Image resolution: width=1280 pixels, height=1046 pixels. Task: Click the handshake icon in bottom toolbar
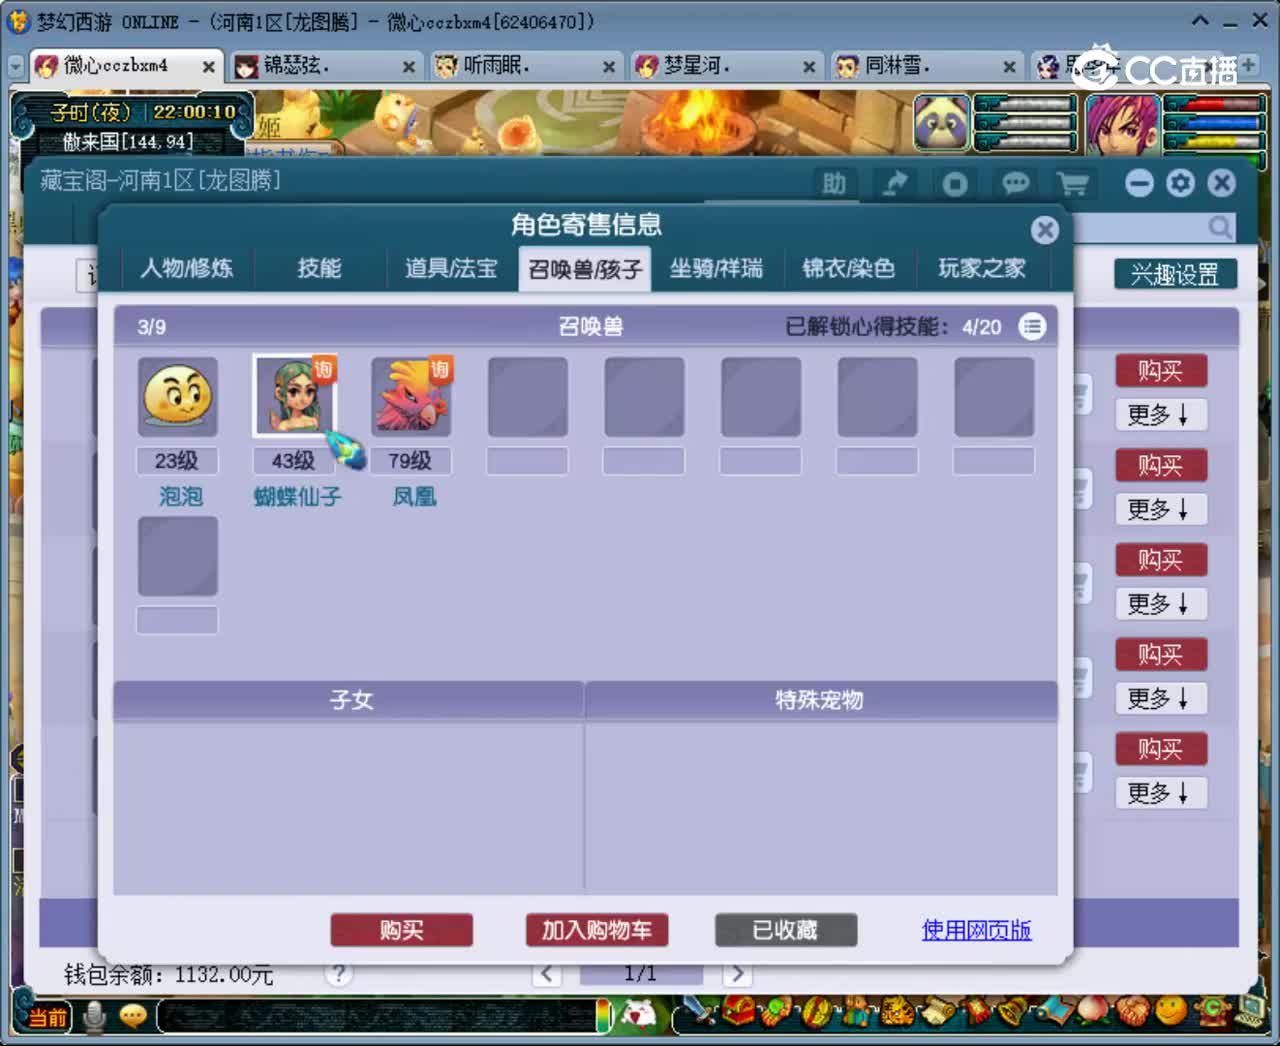[1133, 1012]
